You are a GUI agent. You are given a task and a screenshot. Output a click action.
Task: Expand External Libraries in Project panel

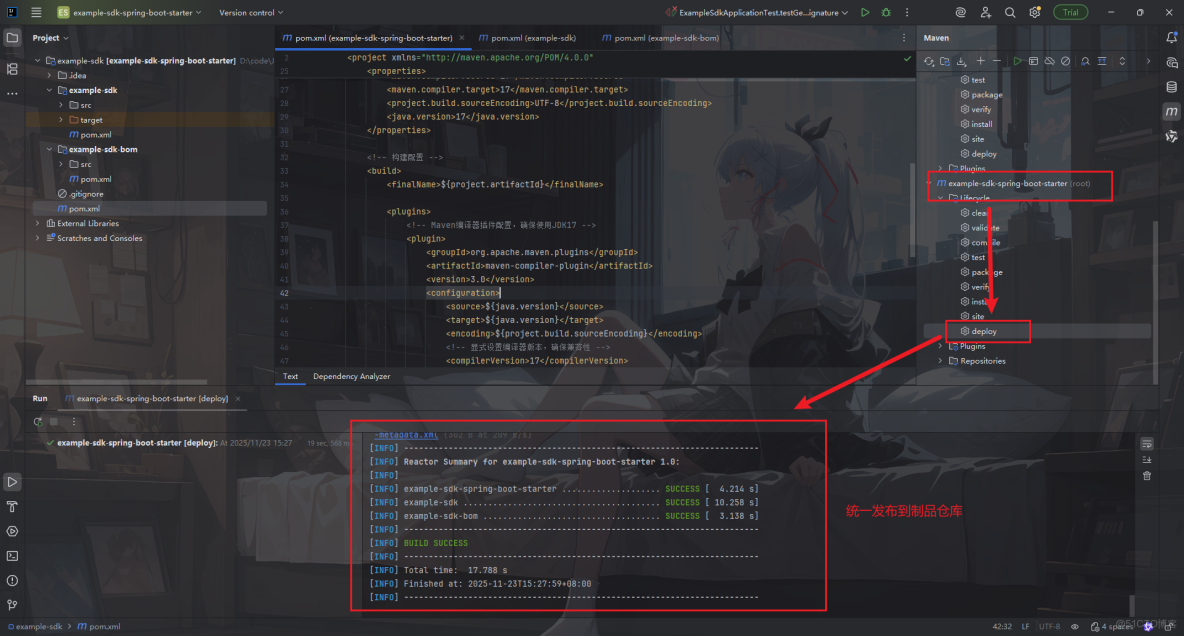(37, 223)
